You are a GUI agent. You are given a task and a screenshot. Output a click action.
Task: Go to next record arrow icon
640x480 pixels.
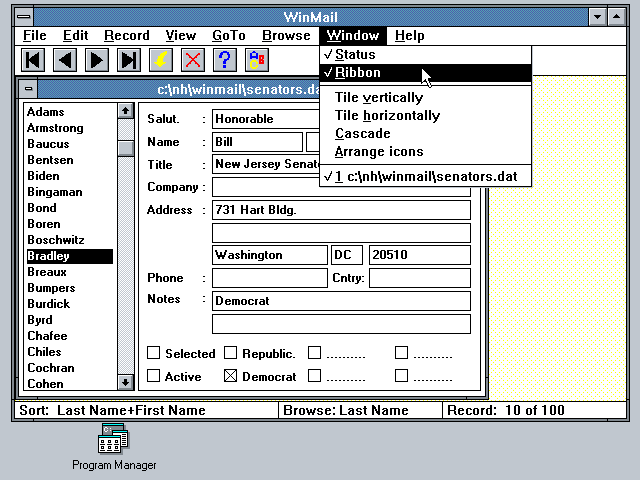97,60
